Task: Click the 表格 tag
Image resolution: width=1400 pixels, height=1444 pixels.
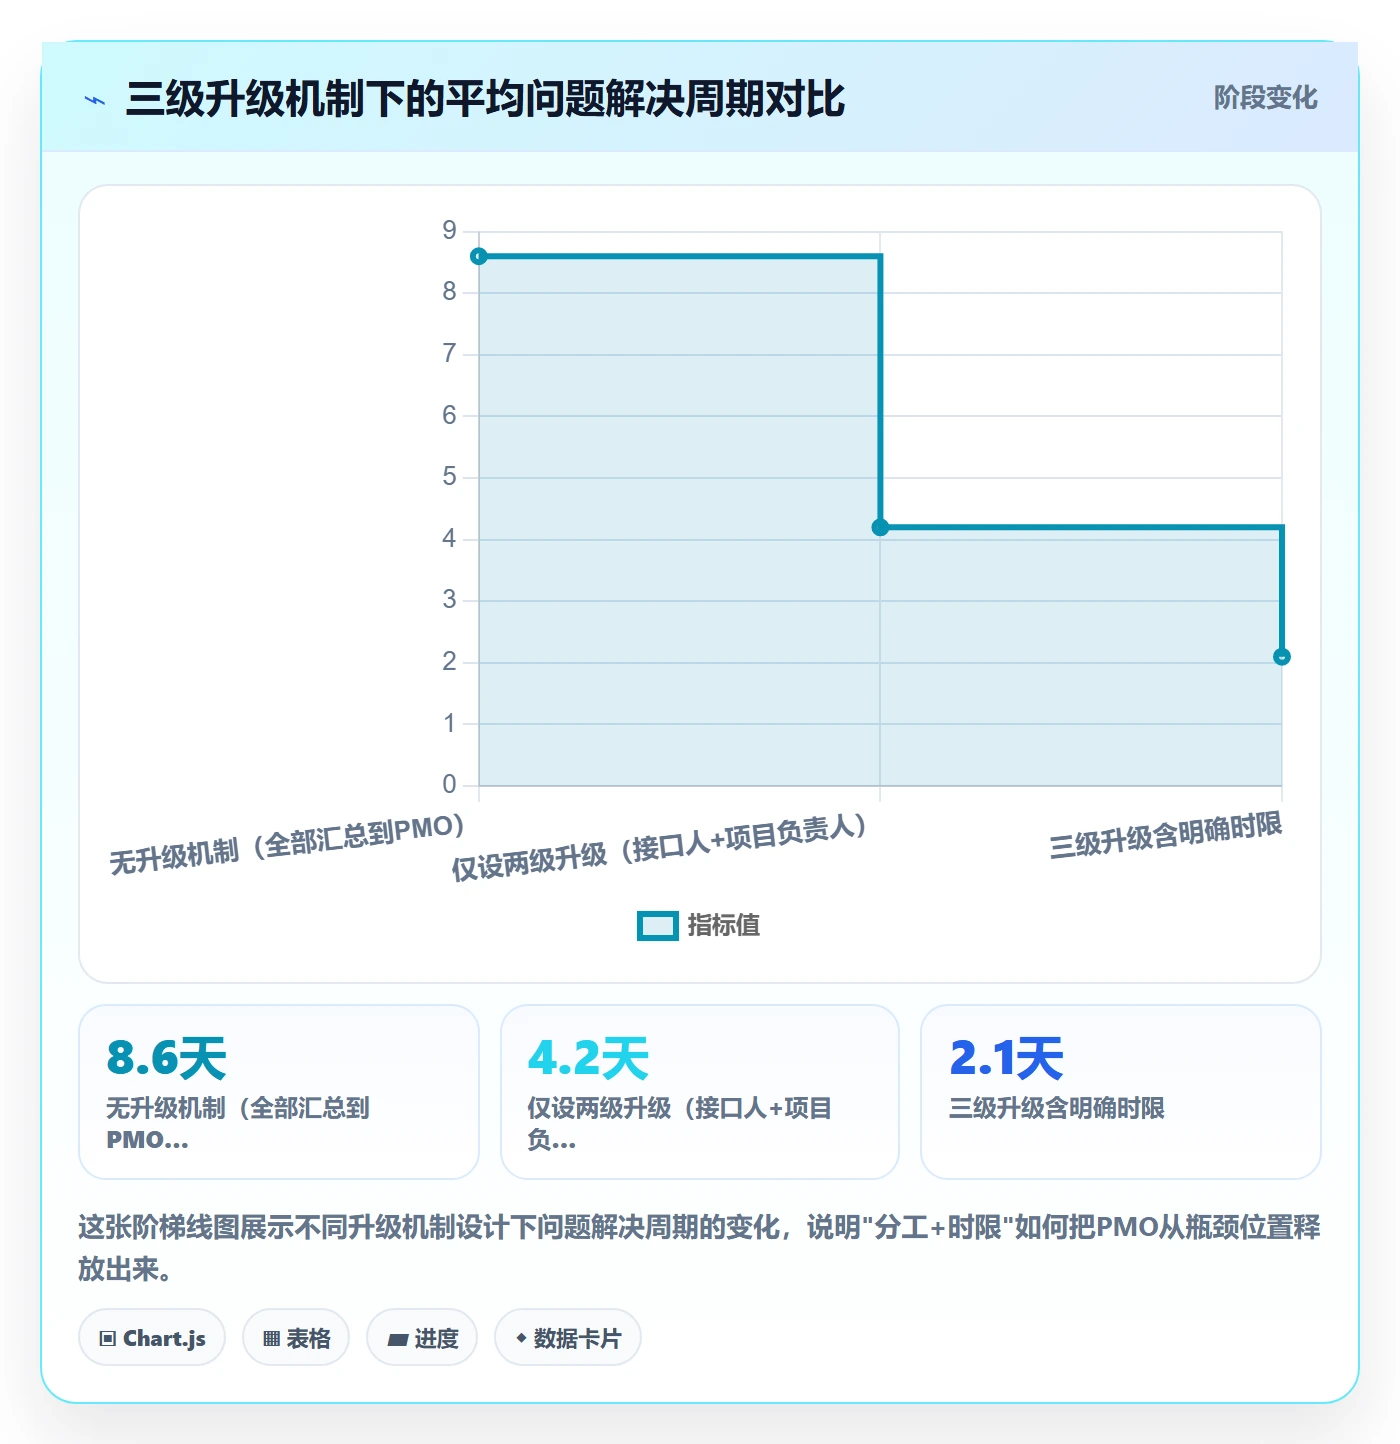Action: click(296, 1338)
